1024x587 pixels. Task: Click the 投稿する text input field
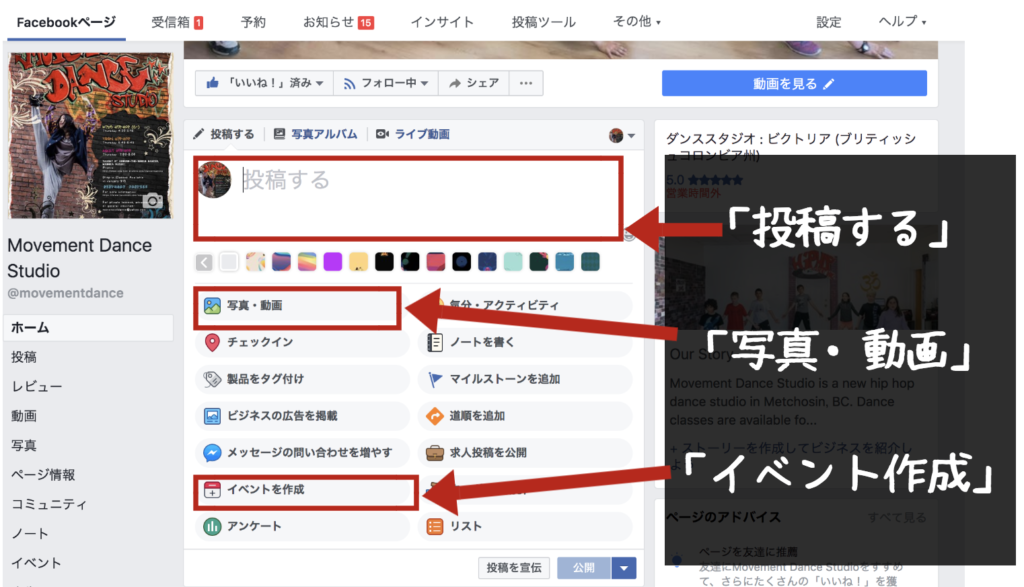(x=408, y=197)
